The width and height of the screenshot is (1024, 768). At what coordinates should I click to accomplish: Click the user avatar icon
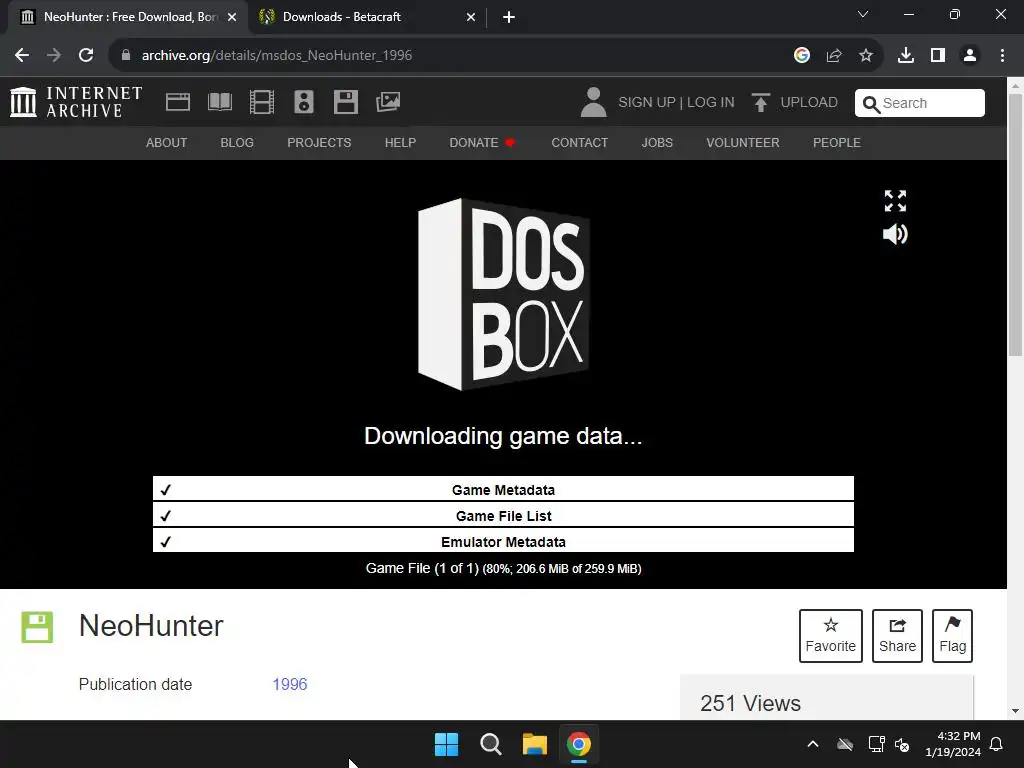tap(593, 102)
